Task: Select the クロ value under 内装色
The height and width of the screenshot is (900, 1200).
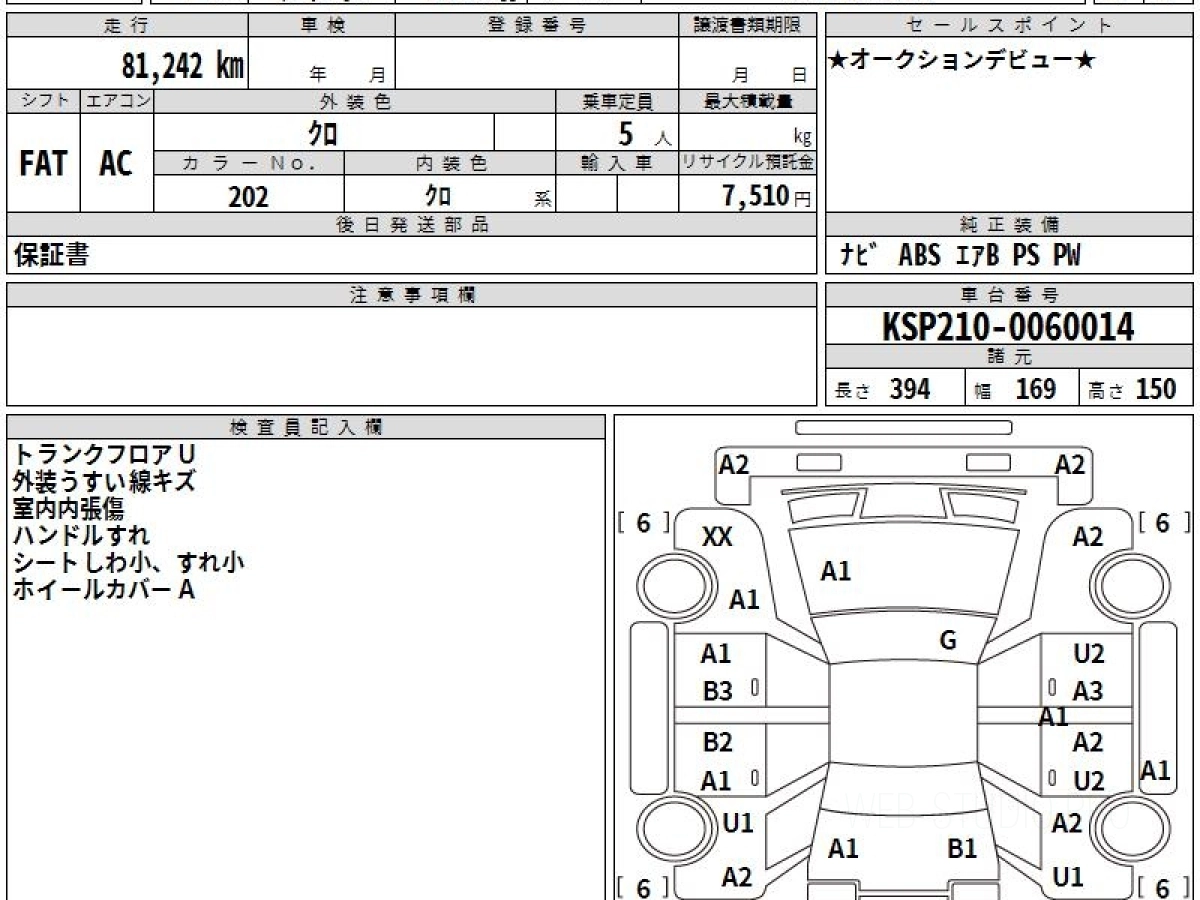Action: (x=438, y=196)
